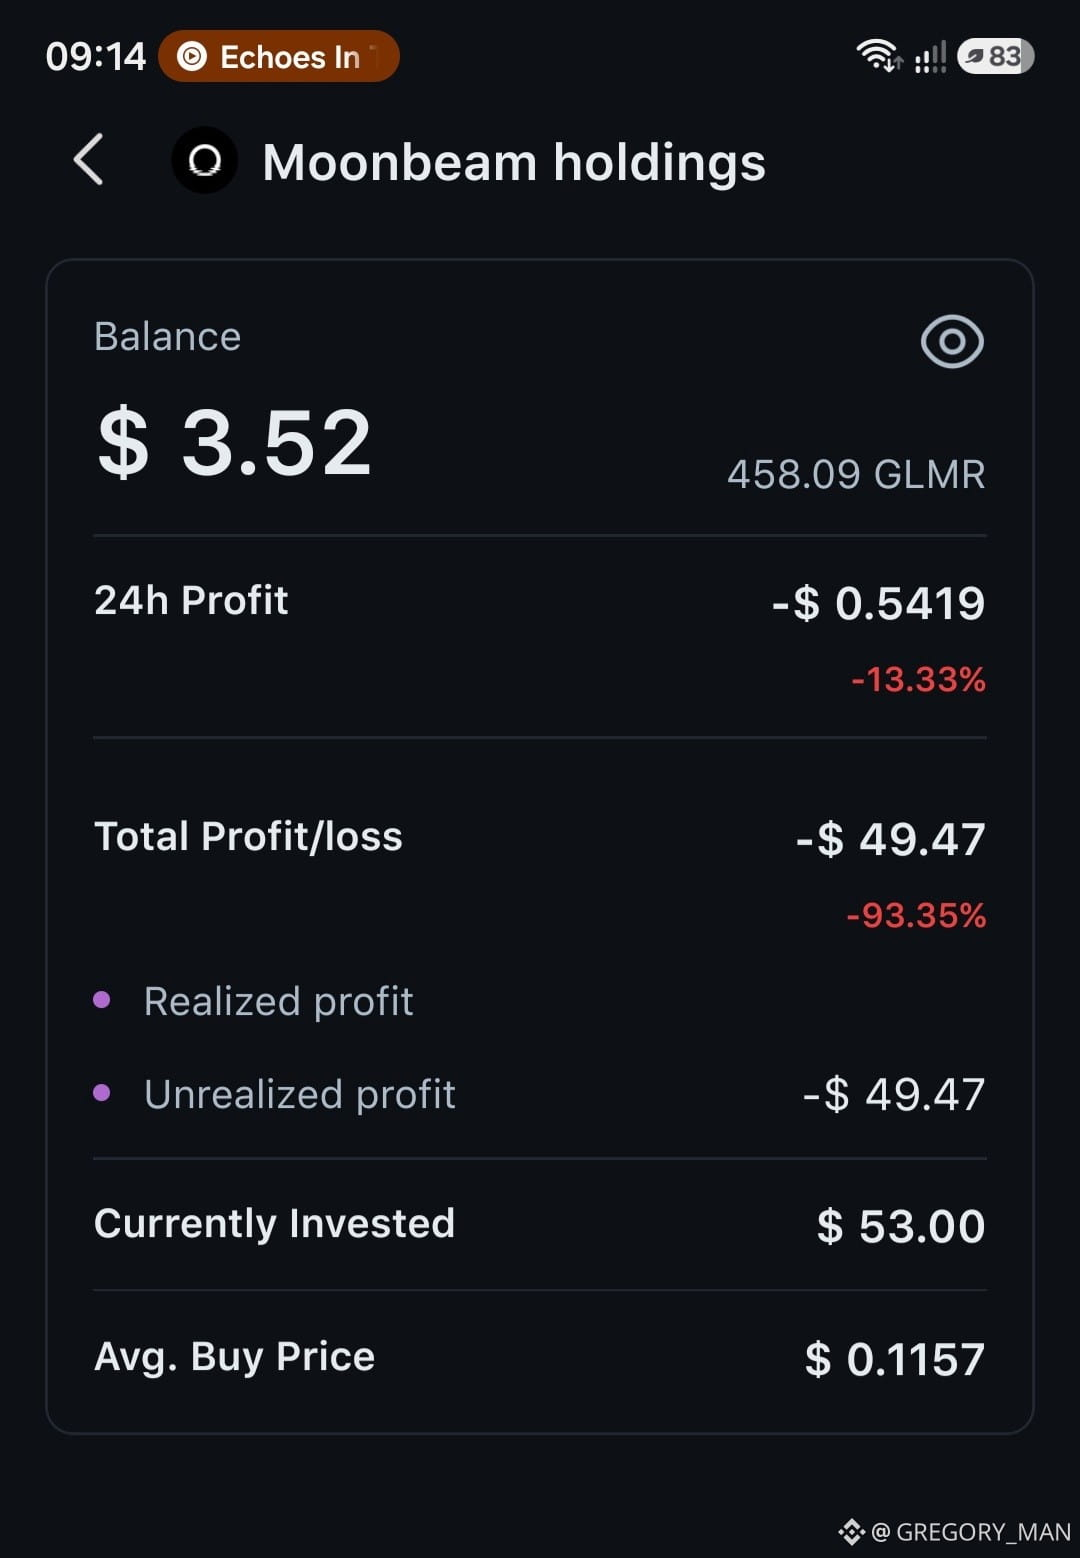Screen dimensions: 1080x1558
Task: Tap the battery indicator showing 83
Action: pos(995,56)
